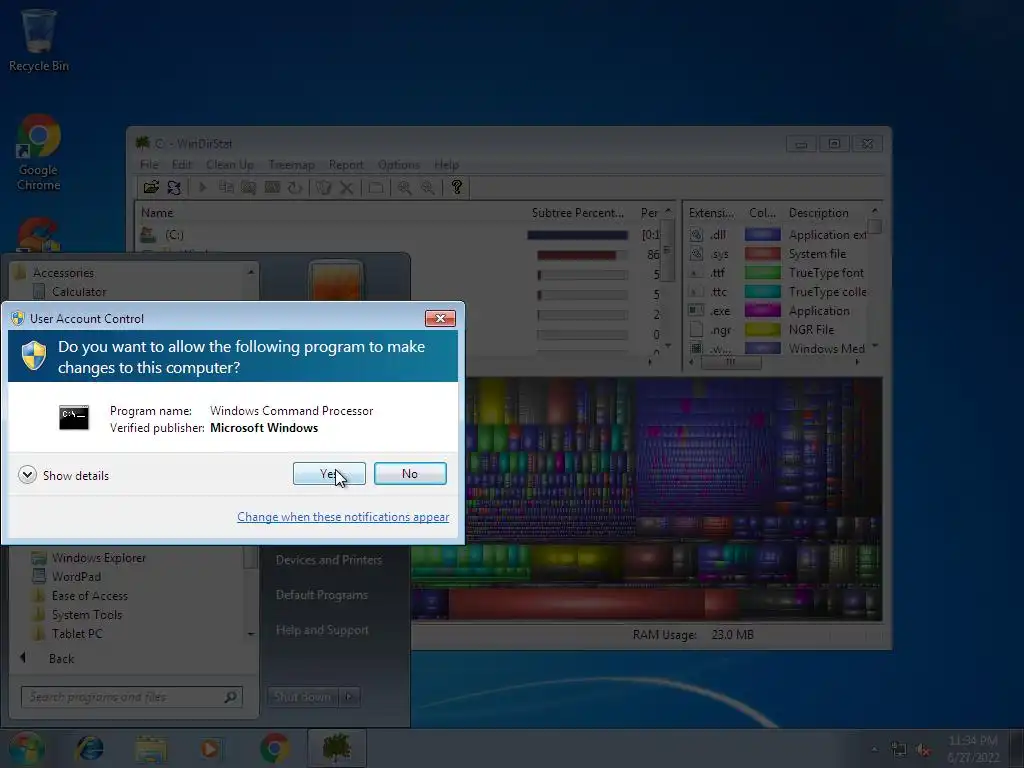Screen dimensions: 1024x768
Task: Click the Search programs and files box
Action: (132, 697)
